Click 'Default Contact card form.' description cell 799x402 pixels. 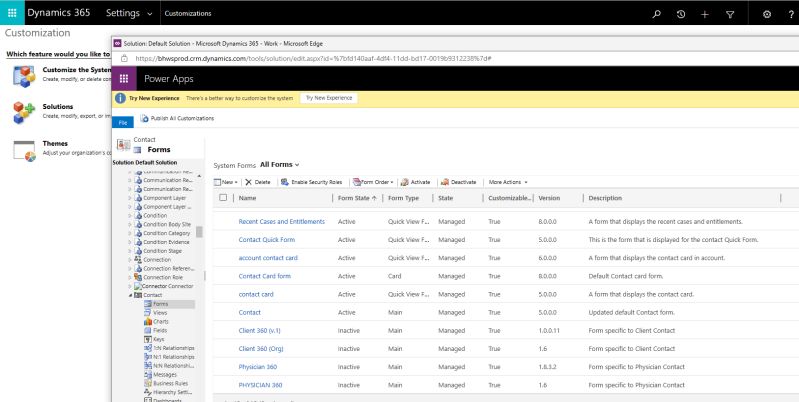[x=626, y=276]
